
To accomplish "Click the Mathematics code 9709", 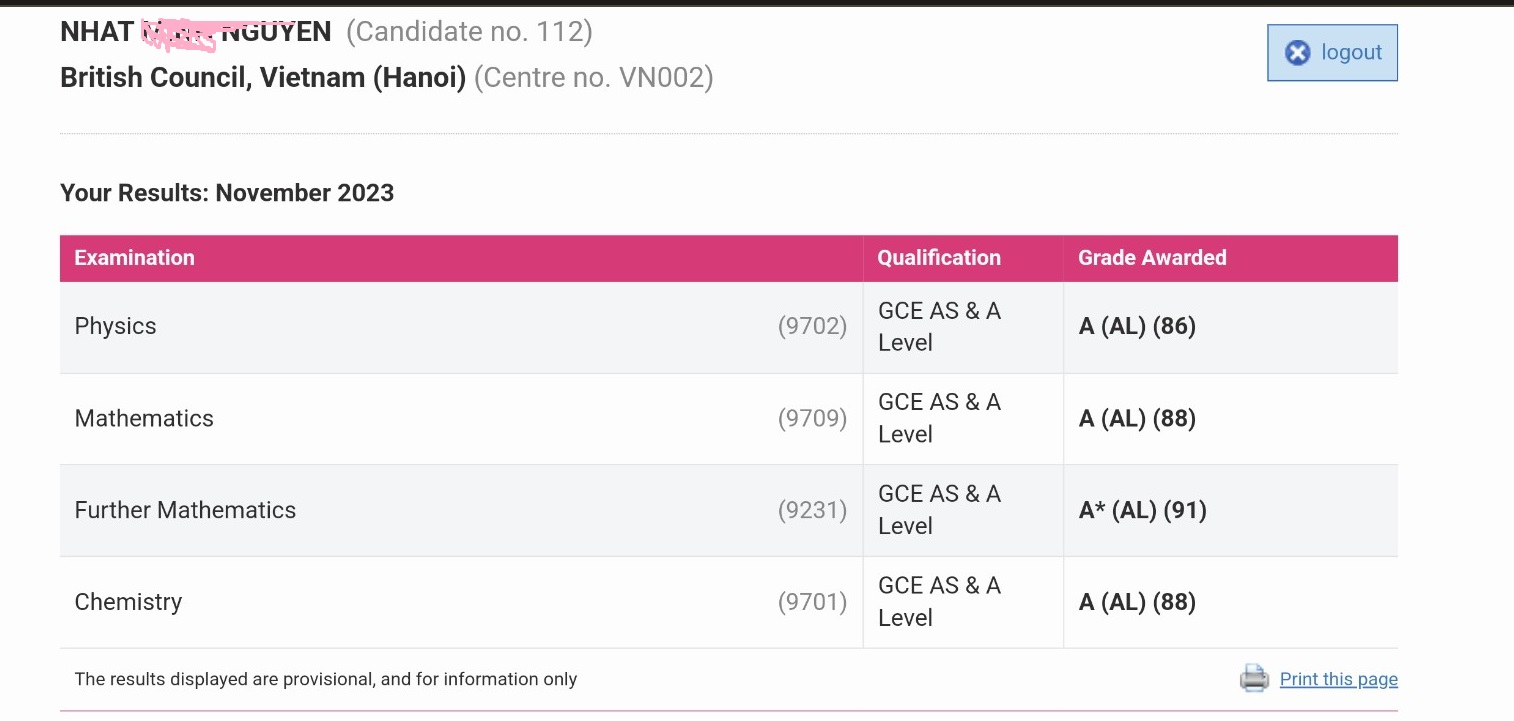I will click(812, 418).
